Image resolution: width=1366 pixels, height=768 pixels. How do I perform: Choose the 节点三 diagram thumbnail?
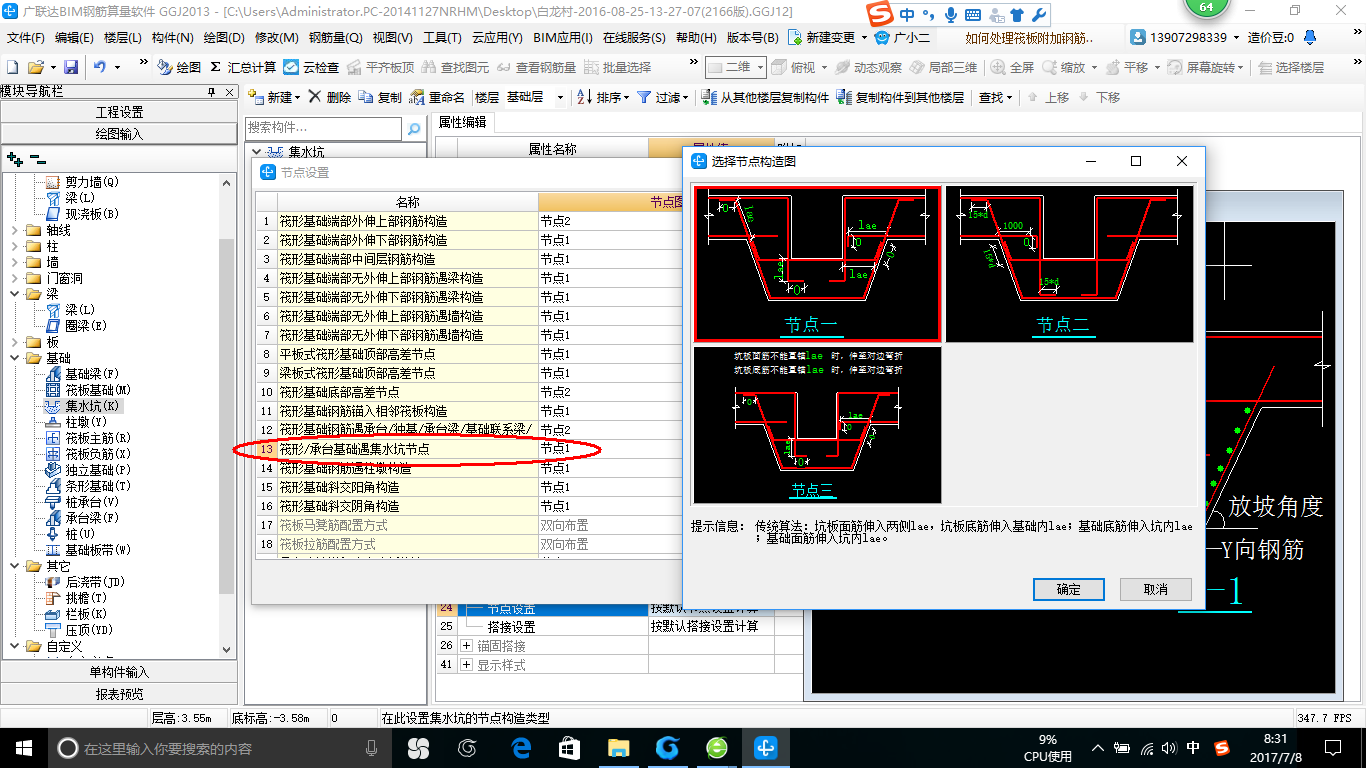tap(817, 425)
